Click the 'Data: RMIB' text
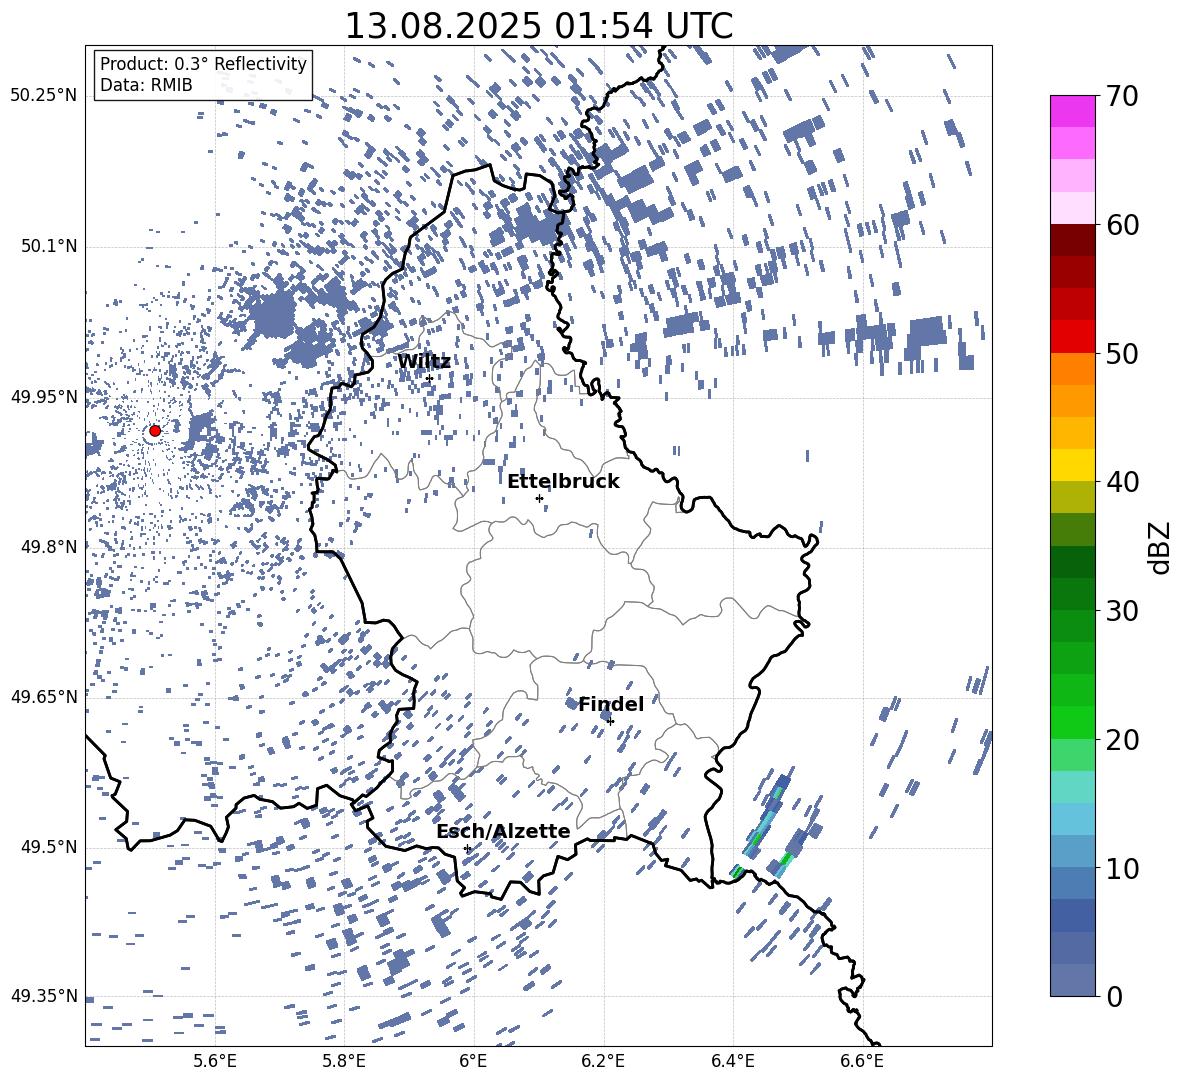This screenshot has height=1081, width=1184. click(146, 85)
